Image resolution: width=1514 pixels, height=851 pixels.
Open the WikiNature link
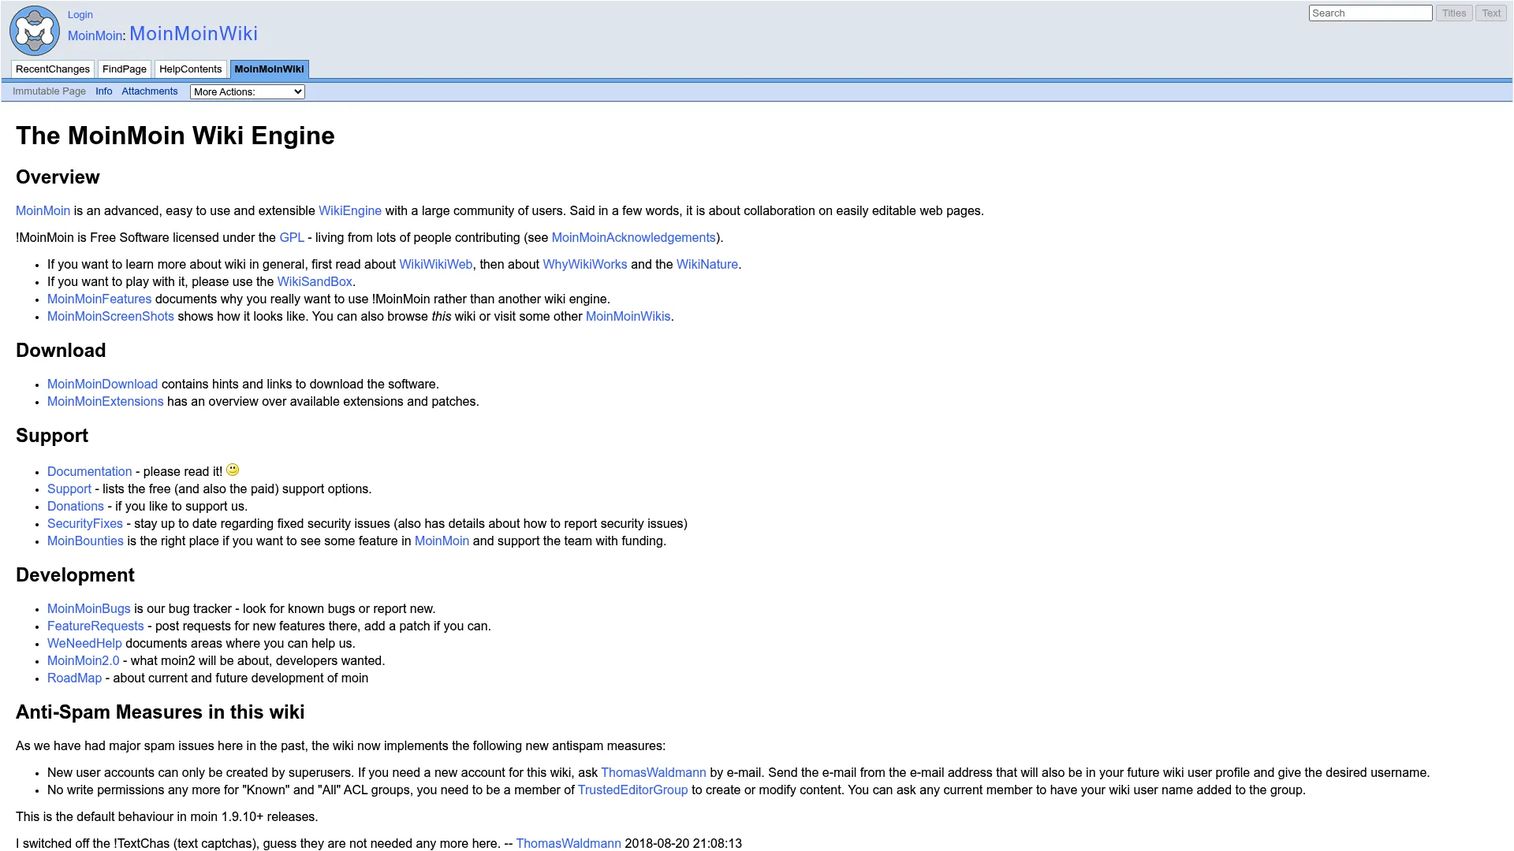[707, 265]
